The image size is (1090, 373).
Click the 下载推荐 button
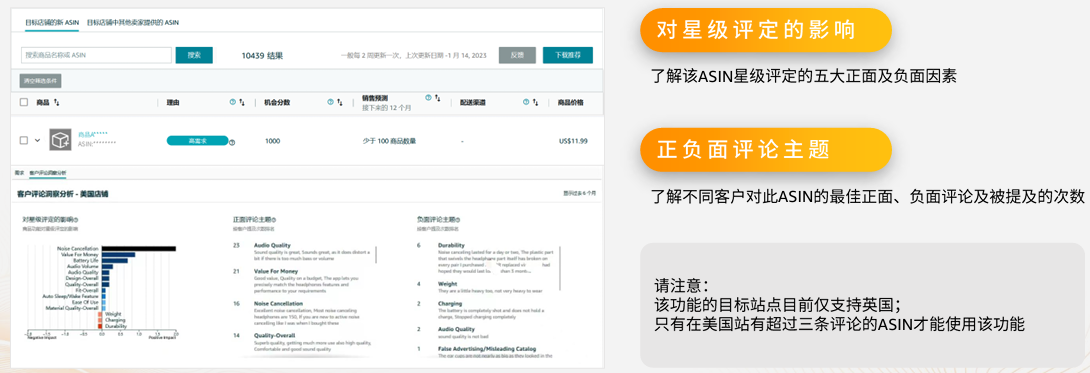tap(567, 56)
